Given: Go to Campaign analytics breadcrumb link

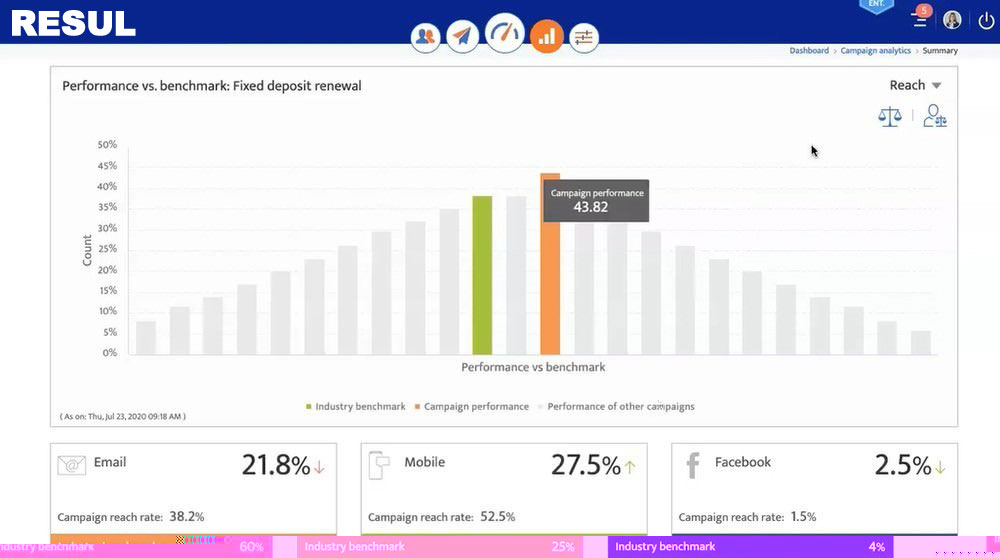Looking at the screenshot, I should (875, 50).
